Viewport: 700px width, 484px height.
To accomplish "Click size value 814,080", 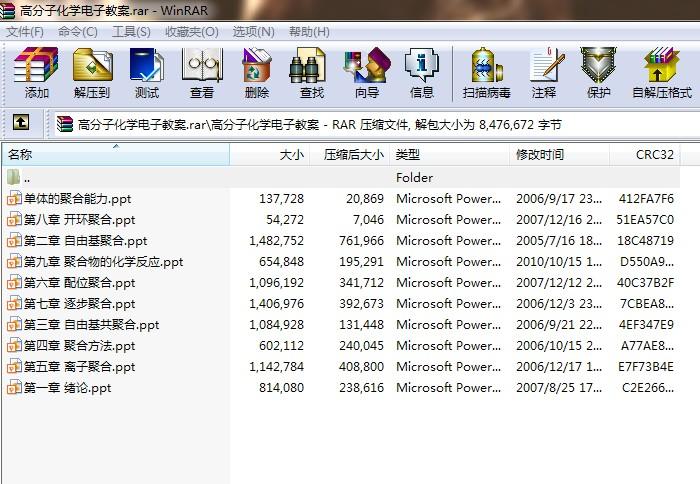I will (x=281, y=387).
